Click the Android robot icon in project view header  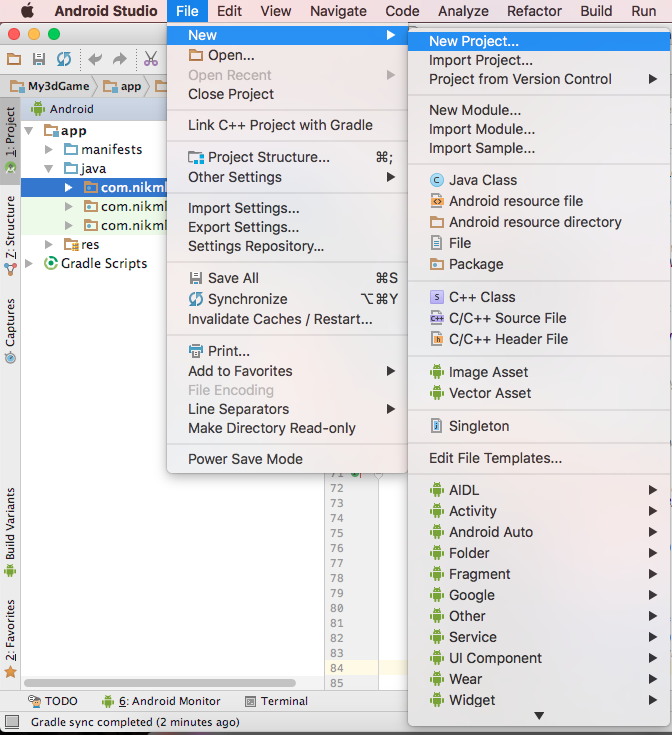pyautogui.click(x=37, y=109)
